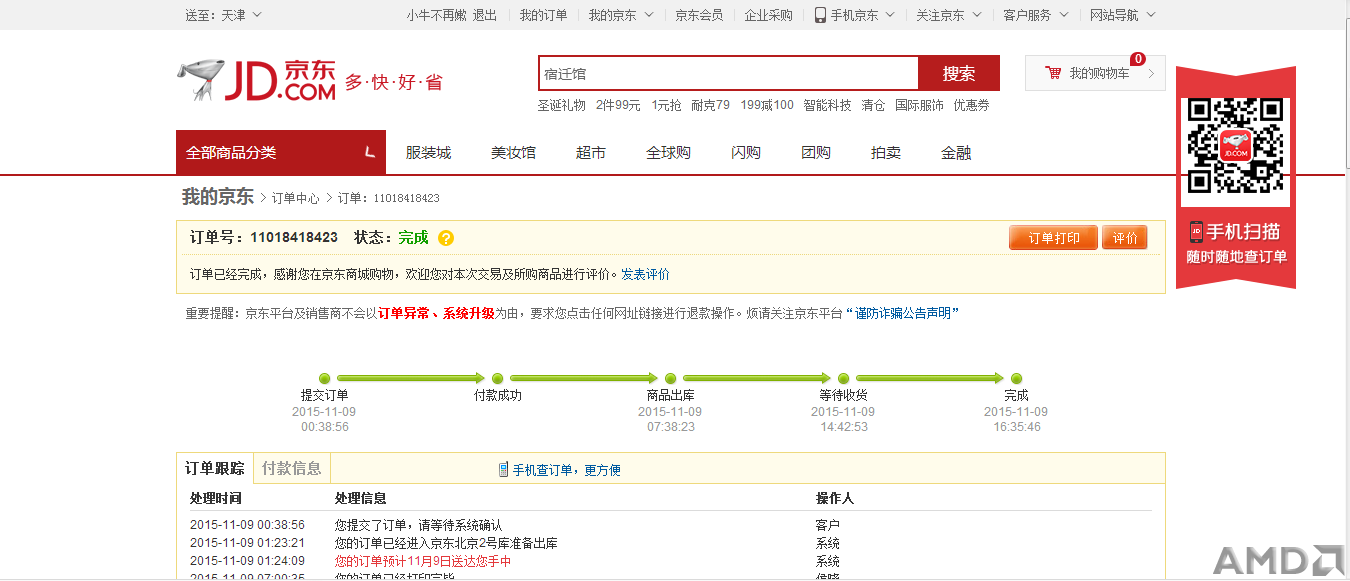Click the search input field with 宿迁馆

tap(728, 73)
